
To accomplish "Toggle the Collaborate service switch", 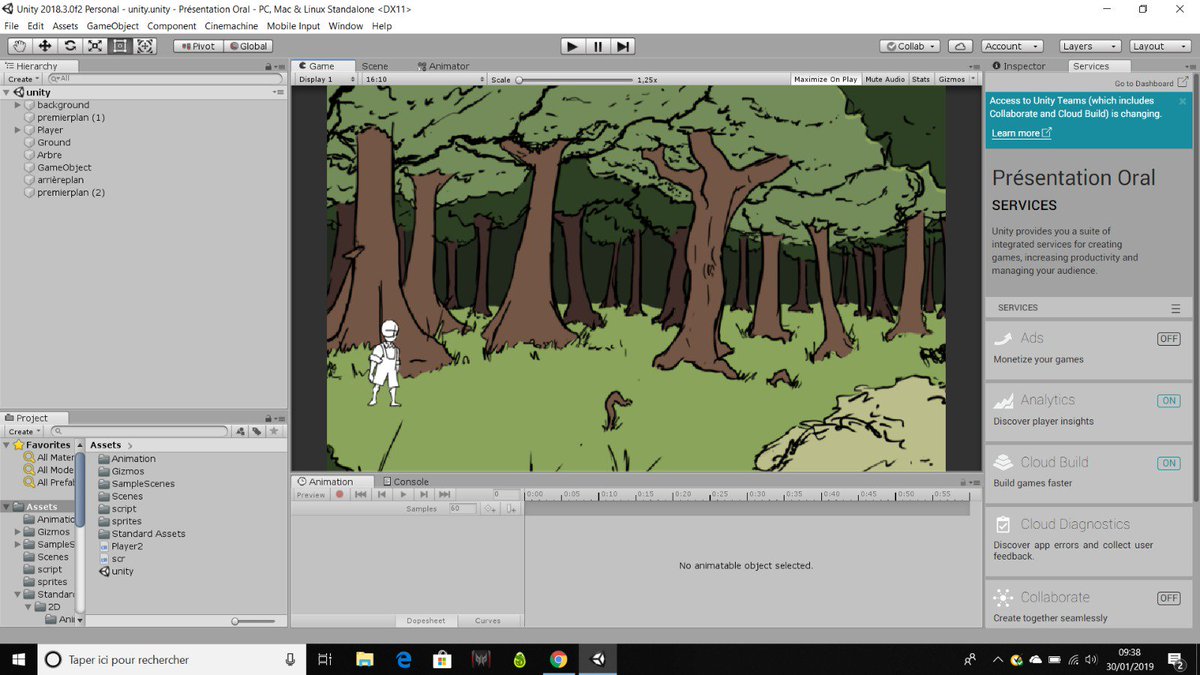I will point(1168,598).
